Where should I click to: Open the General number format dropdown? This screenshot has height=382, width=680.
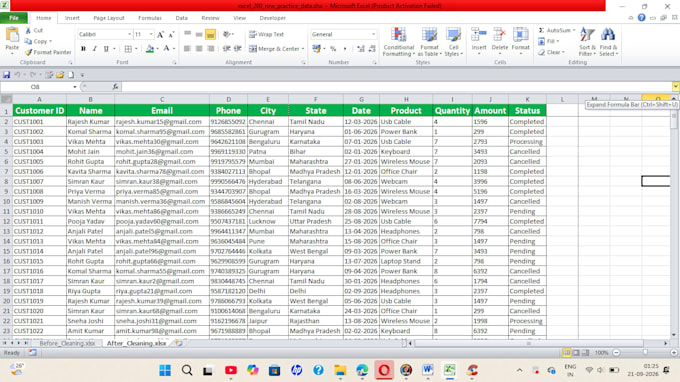point(373,34)
